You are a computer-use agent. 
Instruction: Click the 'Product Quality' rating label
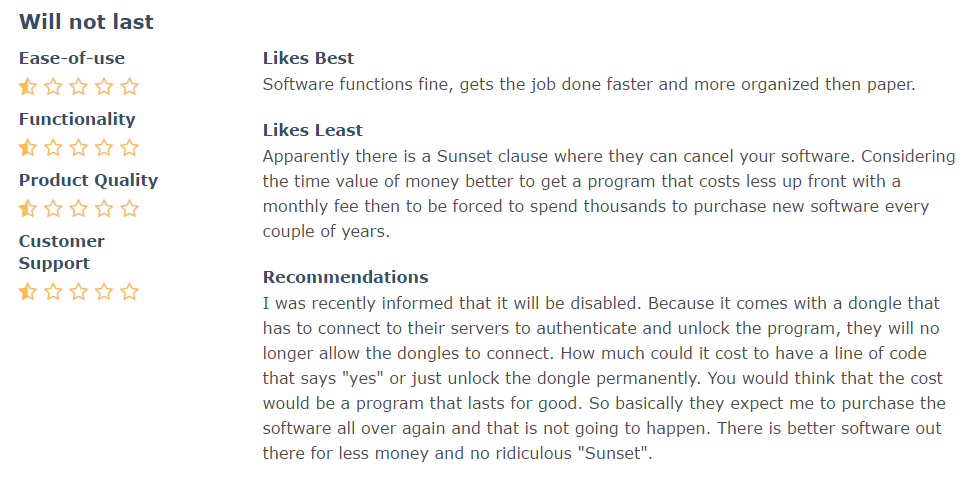[88, 180]
